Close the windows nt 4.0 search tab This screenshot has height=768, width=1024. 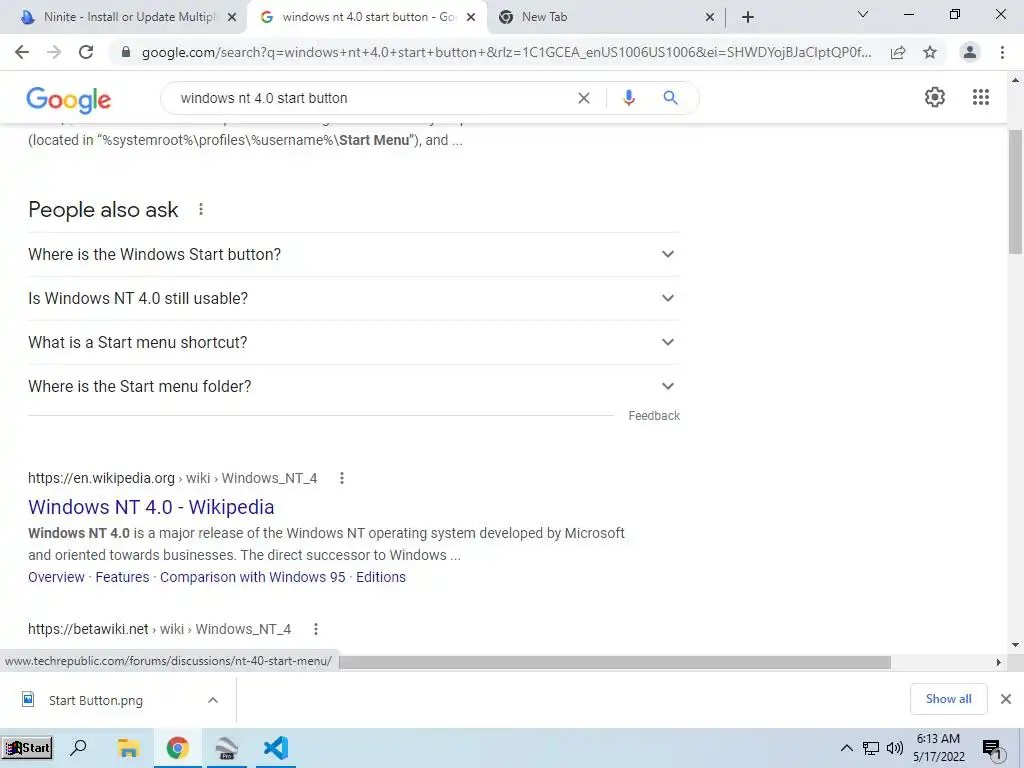click(471, 18)
